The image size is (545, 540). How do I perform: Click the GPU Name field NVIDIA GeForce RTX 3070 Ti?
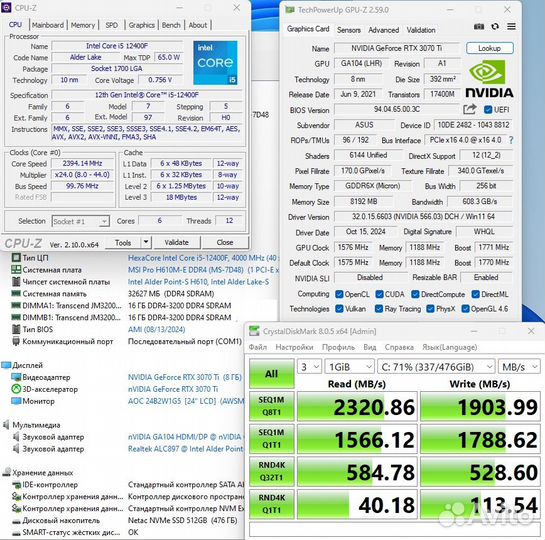pyautogui.click(x=397, y=48)
